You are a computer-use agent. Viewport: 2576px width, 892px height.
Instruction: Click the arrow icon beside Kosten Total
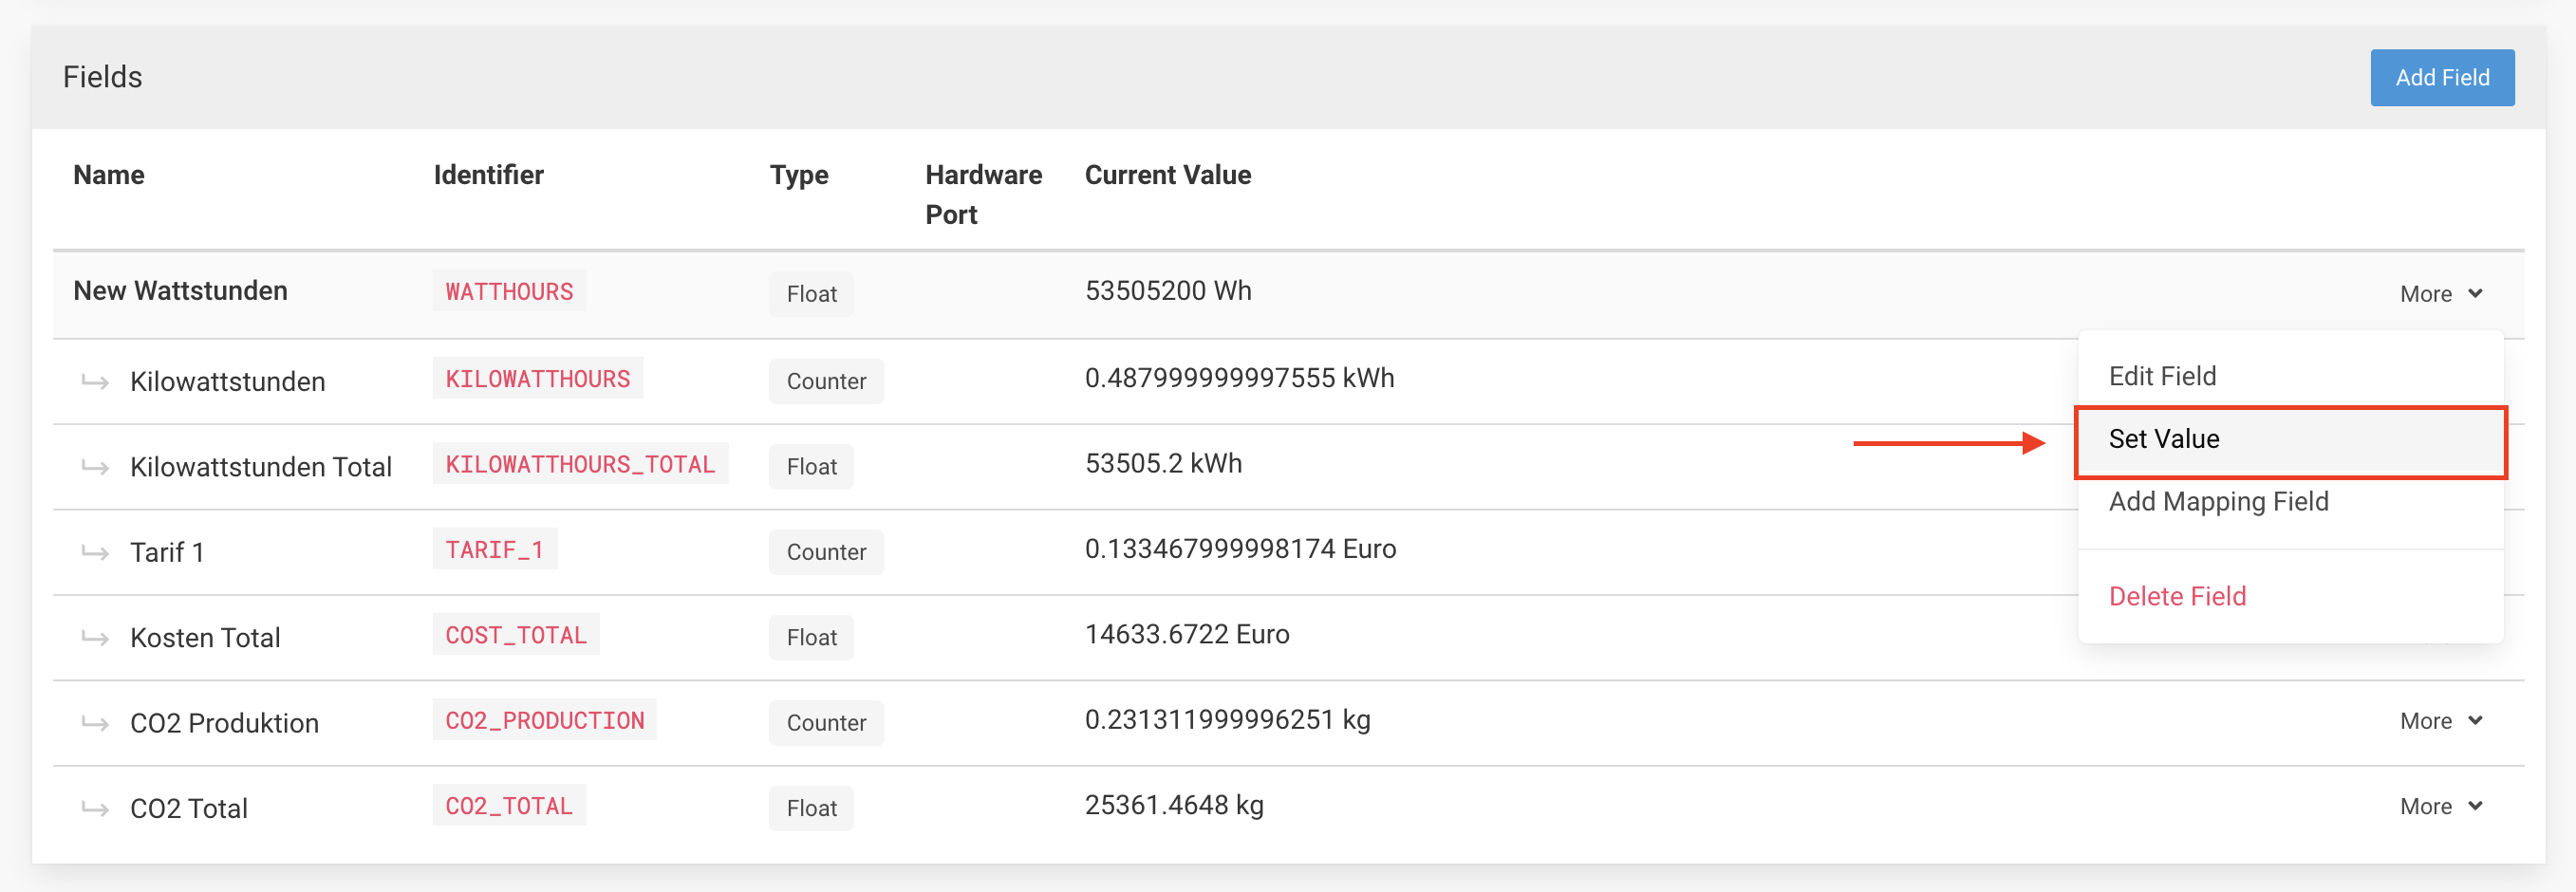[95, 637]
